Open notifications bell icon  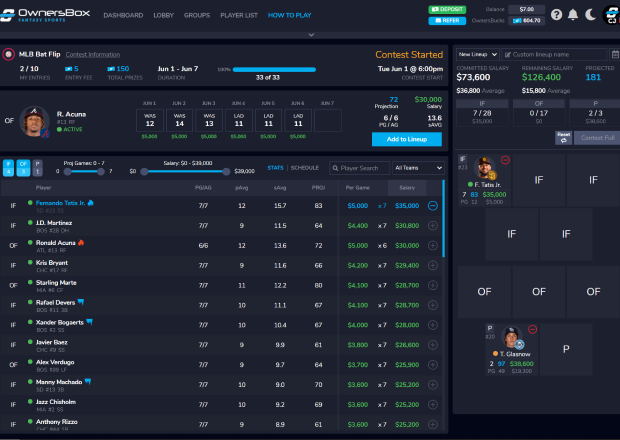coord(573,15)
